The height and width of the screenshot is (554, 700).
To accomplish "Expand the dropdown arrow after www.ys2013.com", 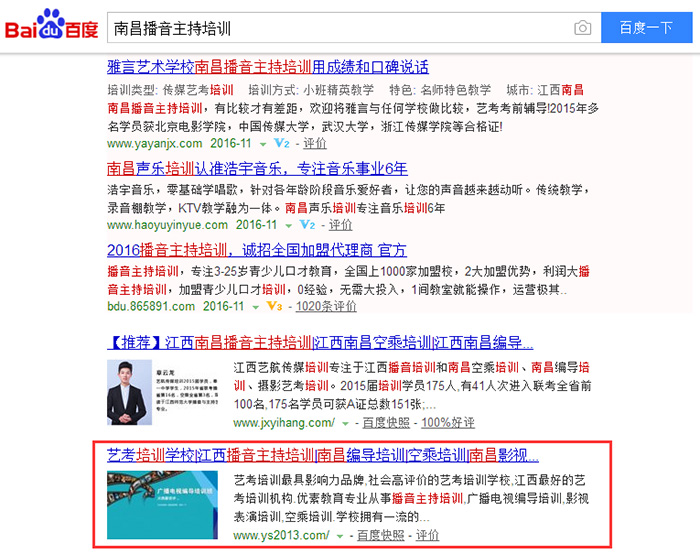I will click(x=340, y=536).
